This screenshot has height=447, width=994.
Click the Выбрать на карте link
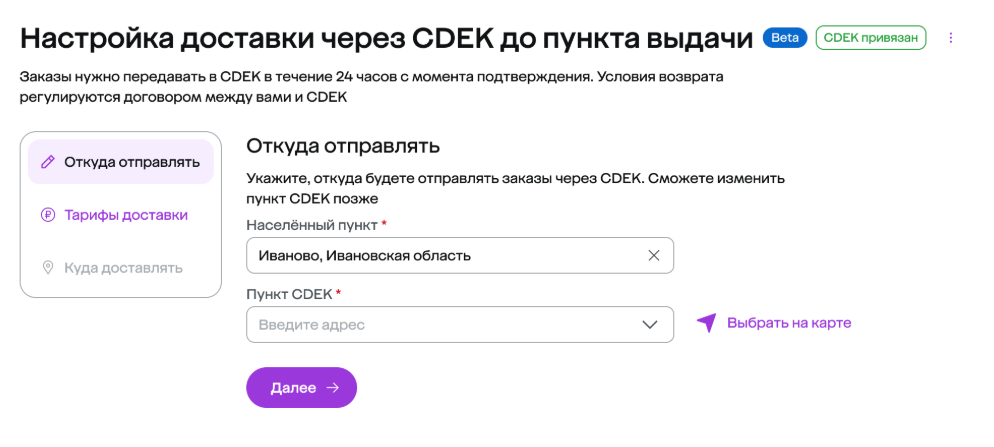pos(789,323)
